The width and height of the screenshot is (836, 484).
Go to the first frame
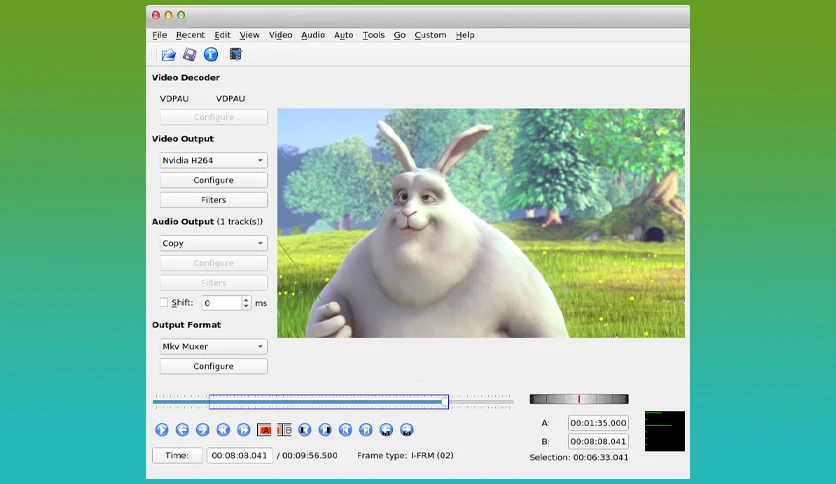click(345, 430)
